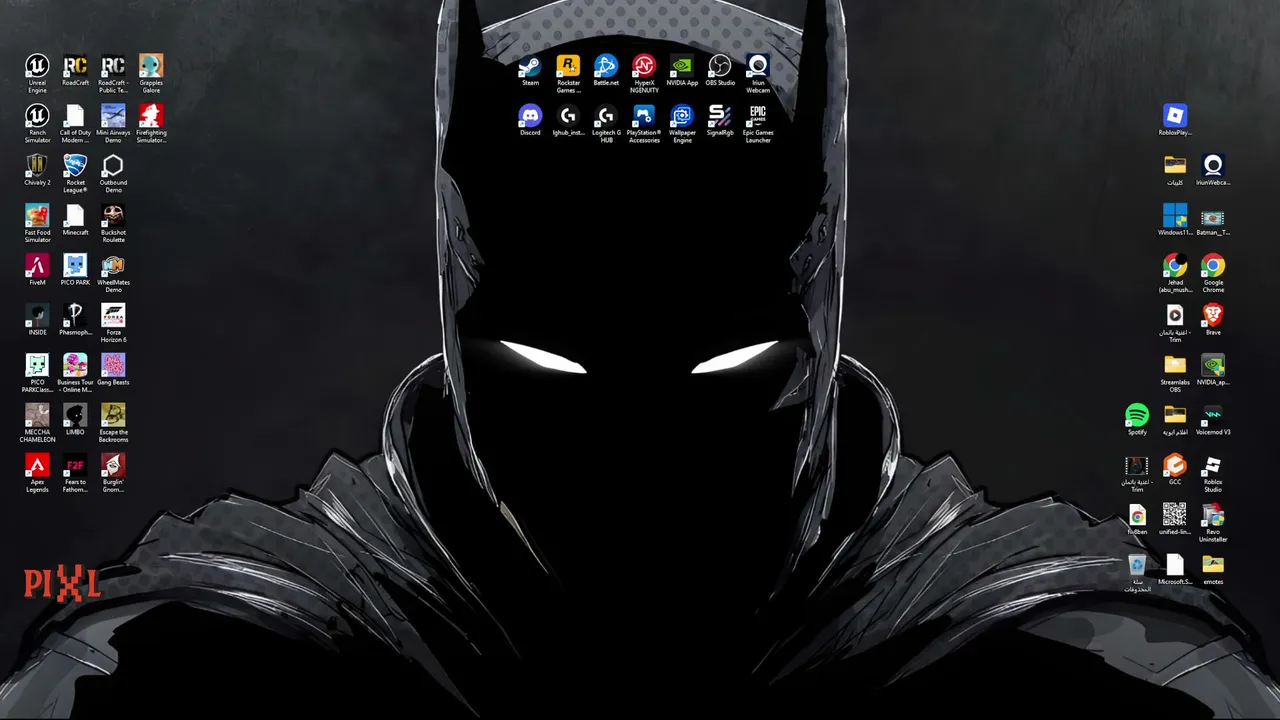Image resolution: width=1280 pixels, height=720 pixels.
Task: Open the Google Chrome shortcut
Action: tap(1213, 273)
